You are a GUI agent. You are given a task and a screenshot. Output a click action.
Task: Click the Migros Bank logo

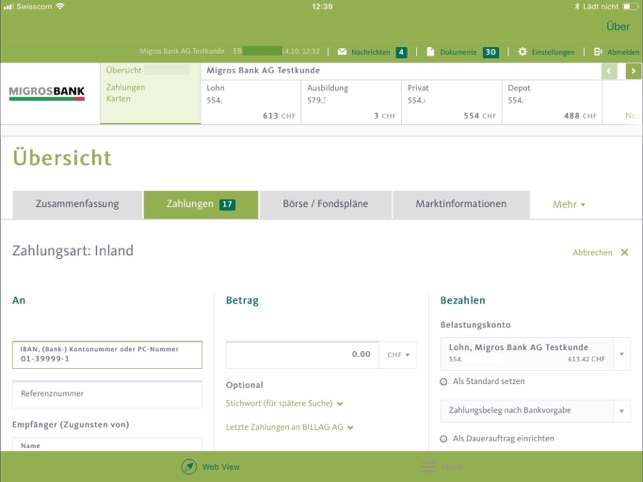pos(47,93)
